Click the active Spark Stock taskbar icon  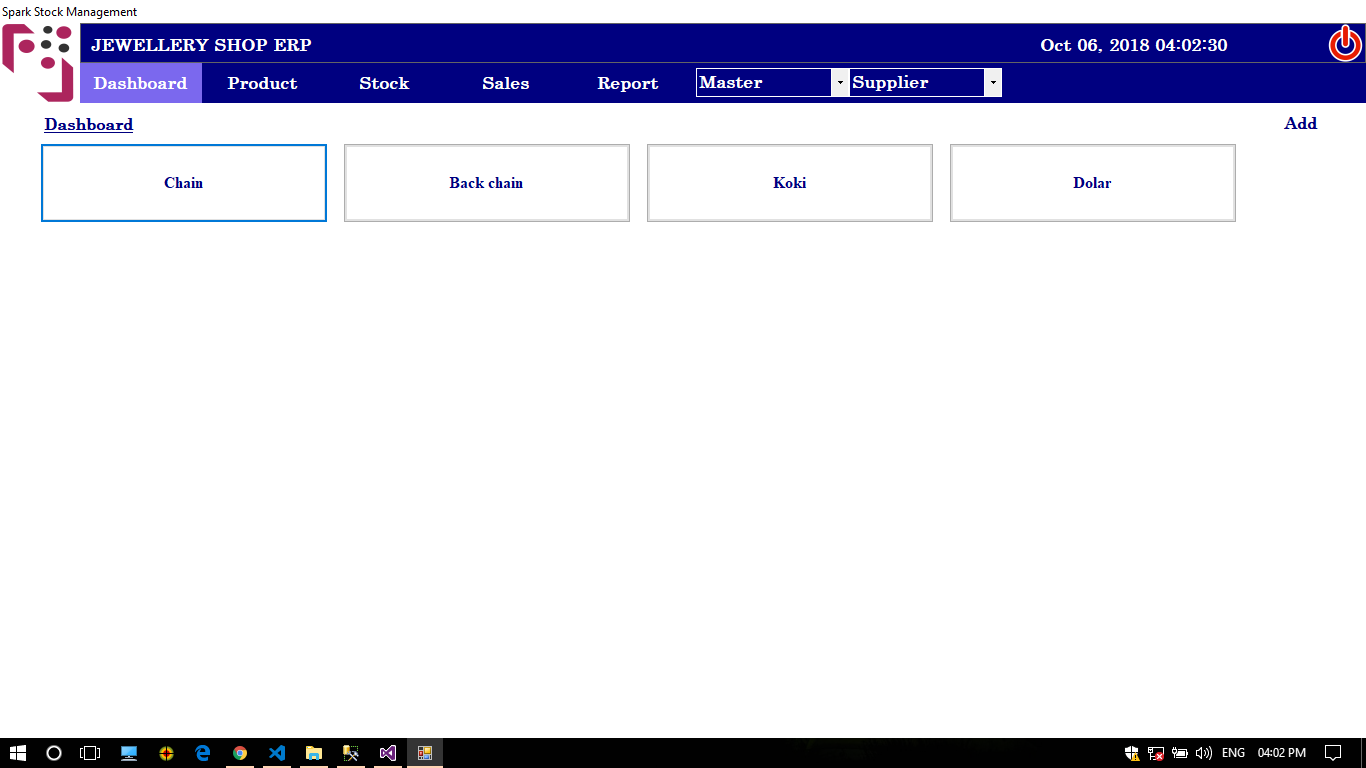click(425, 753)
